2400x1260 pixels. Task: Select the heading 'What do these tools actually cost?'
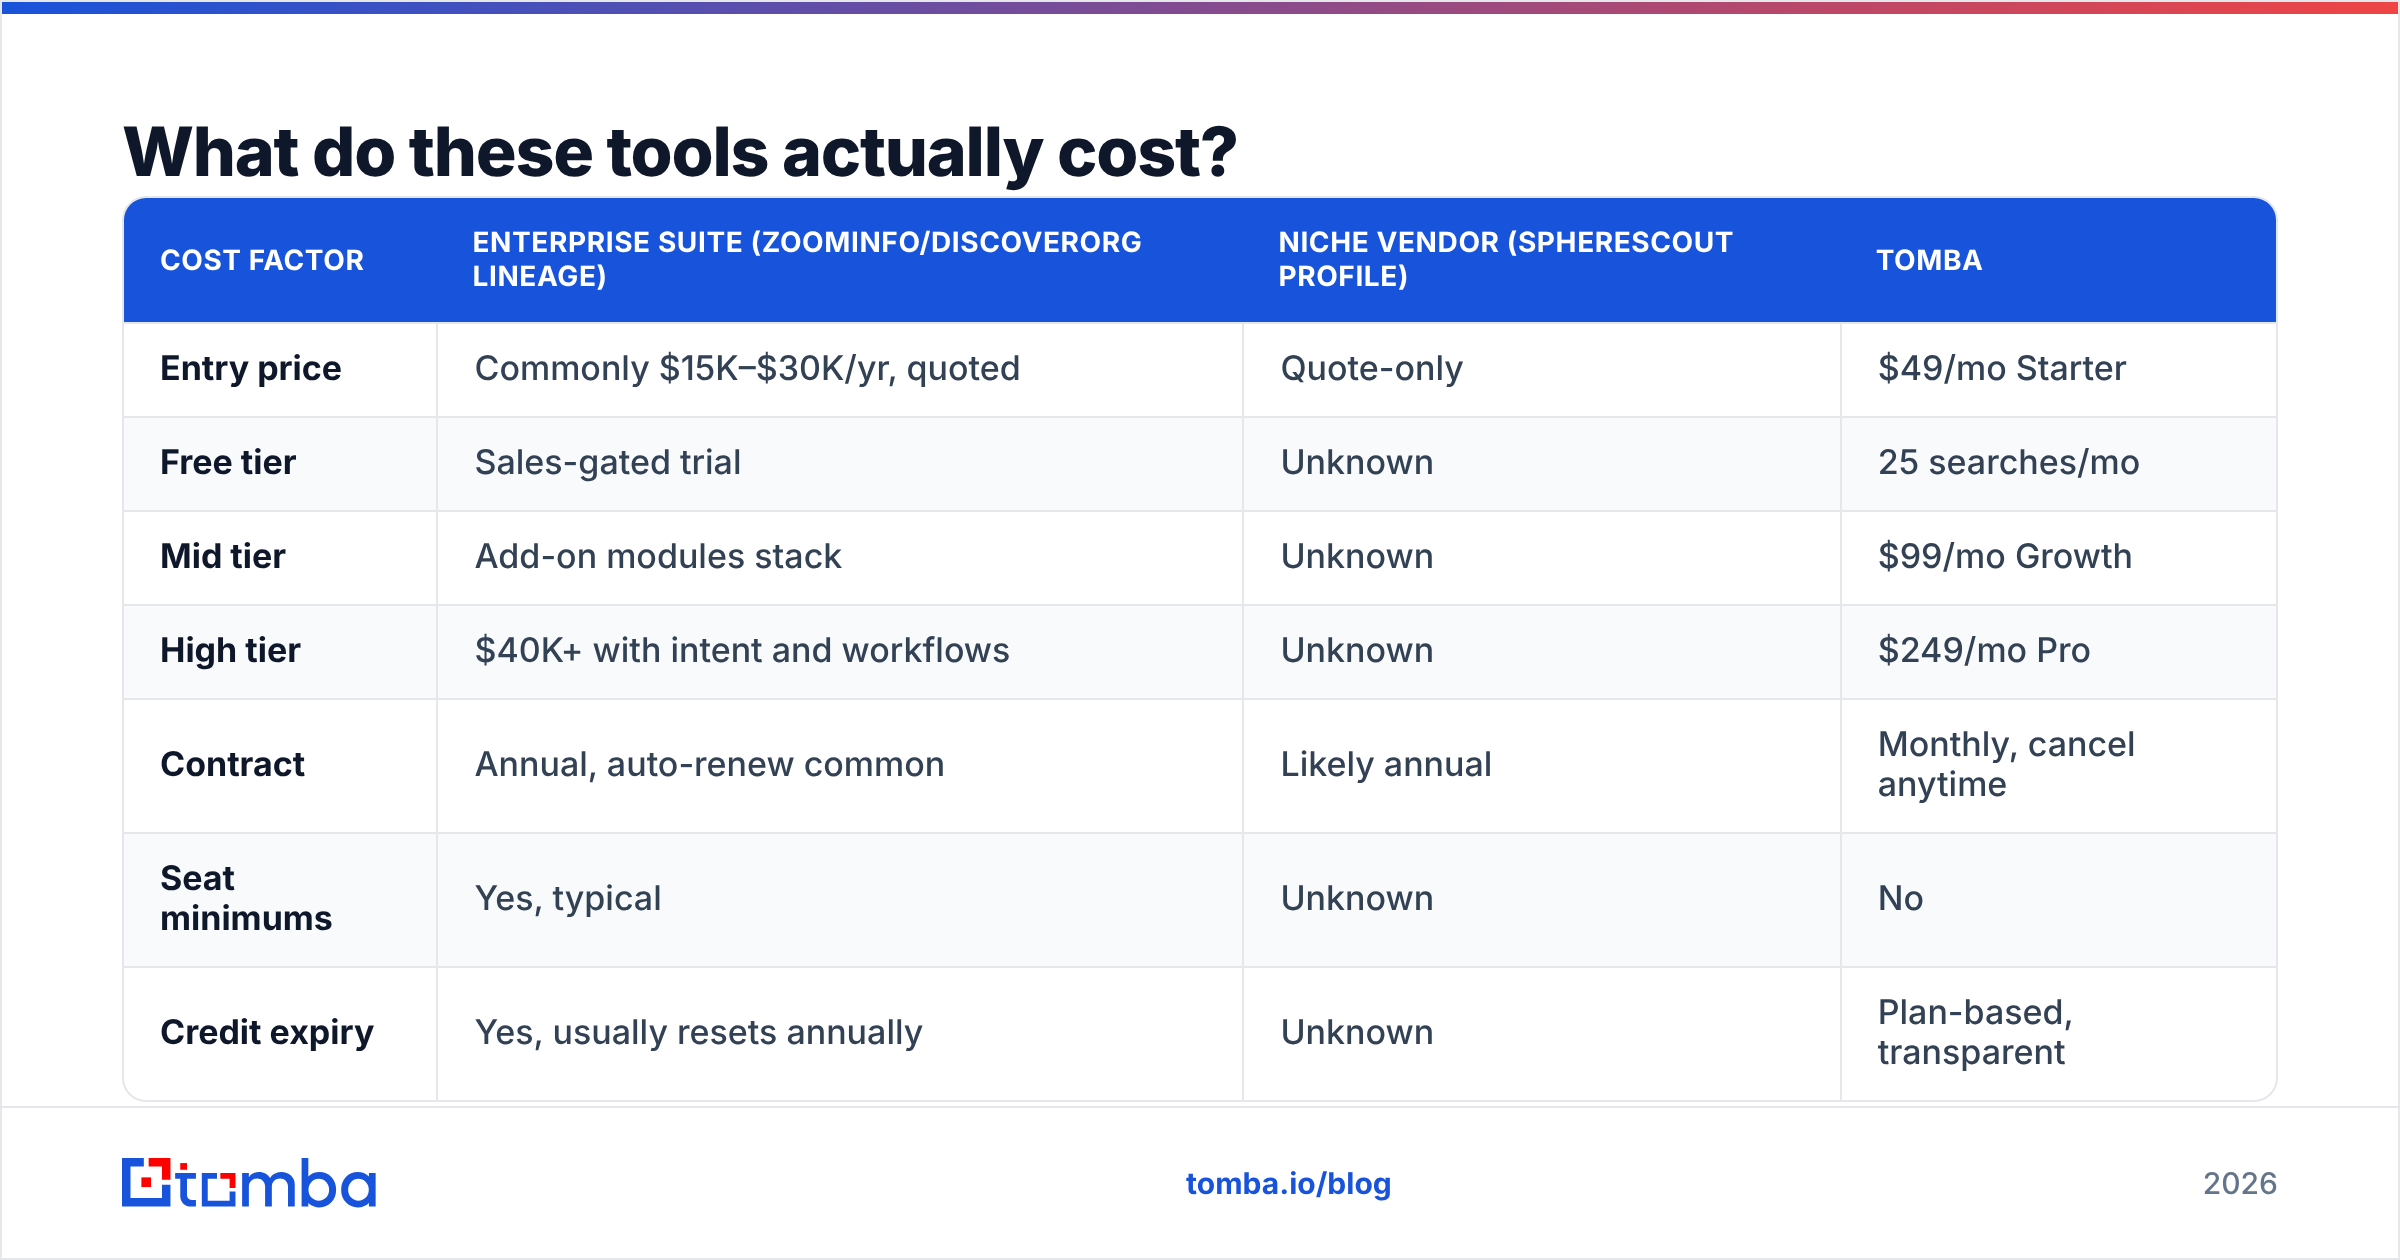pos(680,153)
